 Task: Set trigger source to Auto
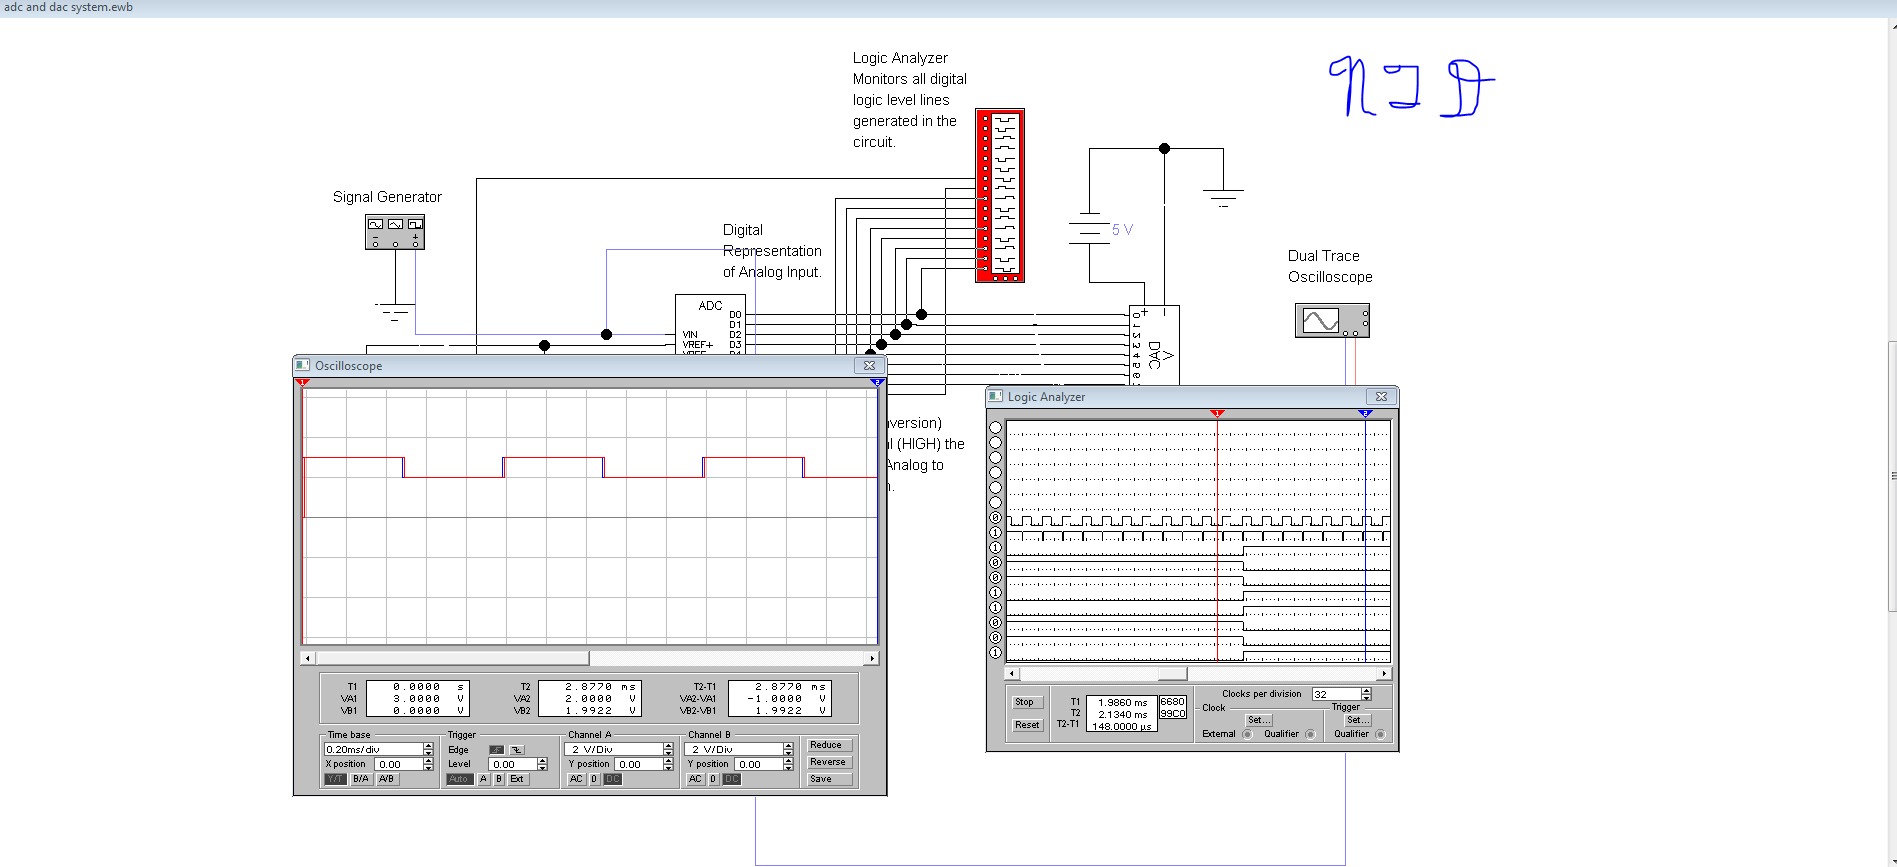coord(459,779)
